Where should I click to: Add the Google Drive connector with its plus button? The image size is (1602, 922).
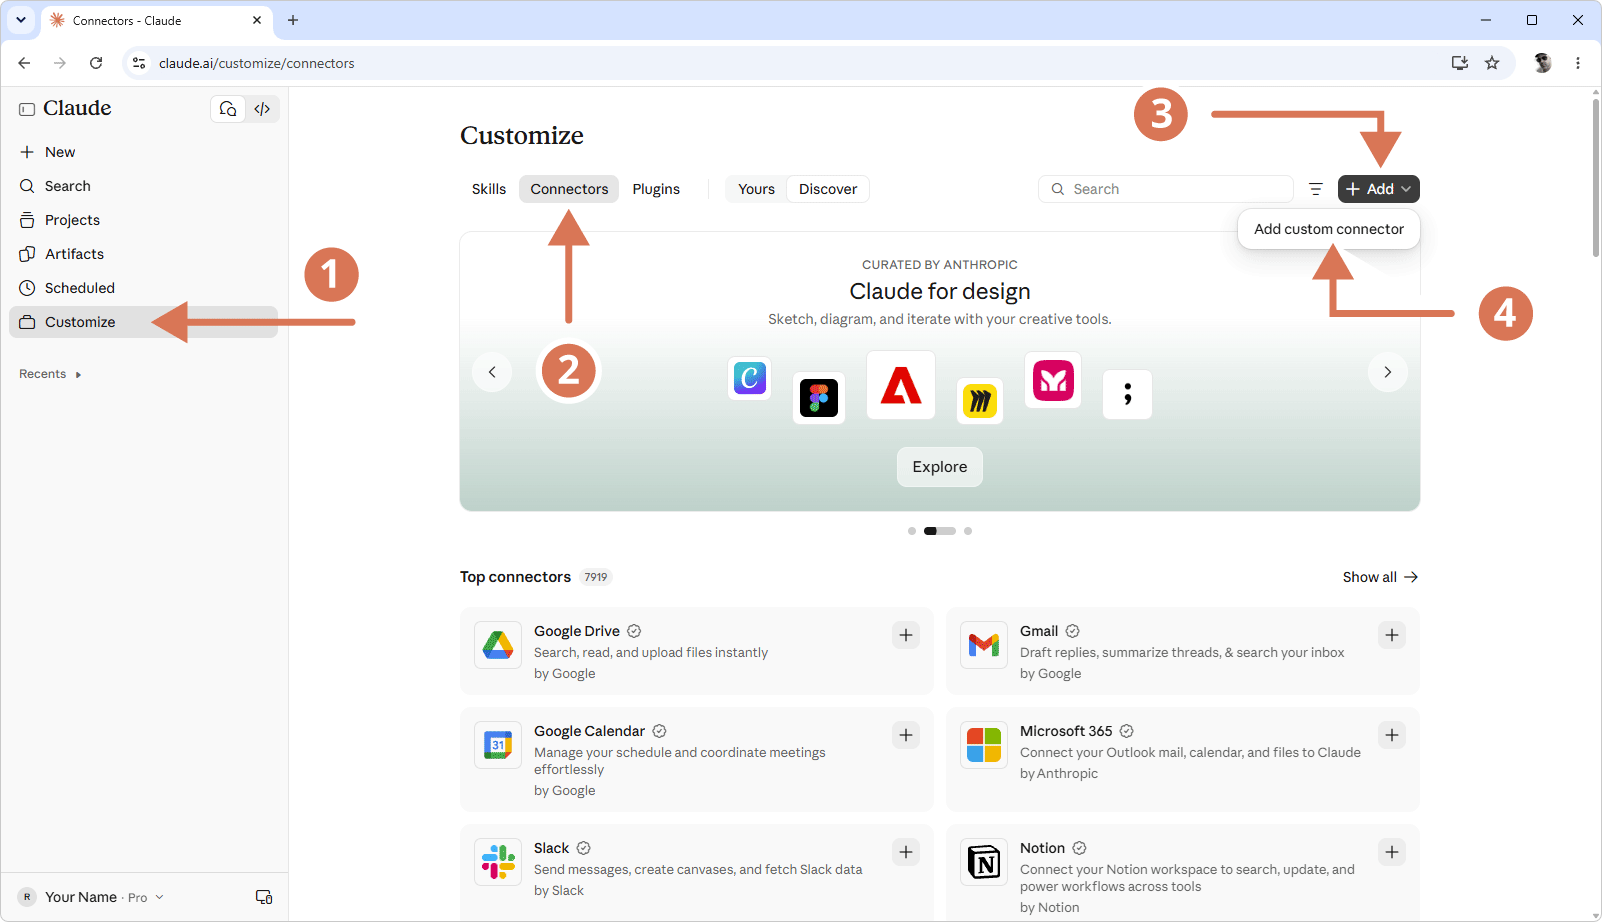pos(906,635)
